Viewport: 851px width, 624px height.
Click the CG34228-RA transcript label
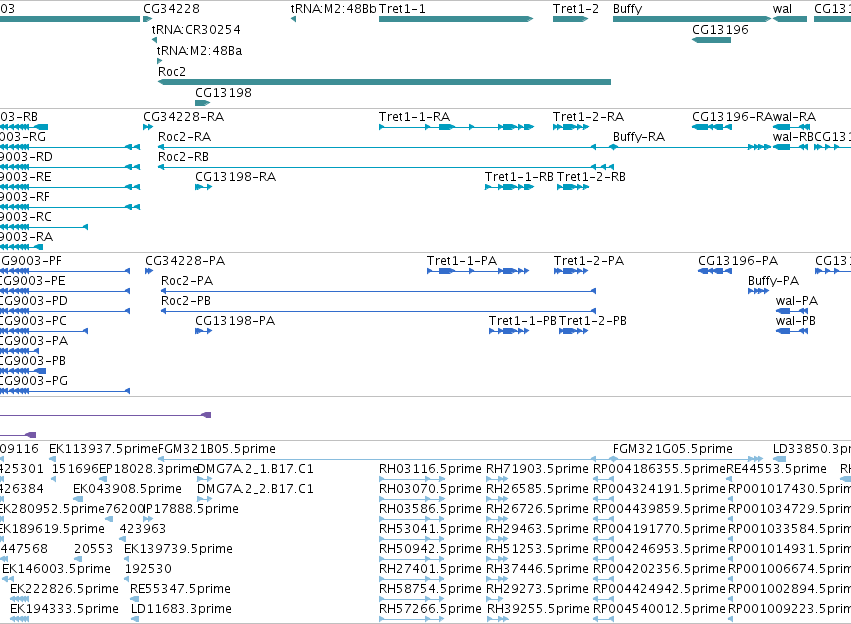tap(183, 117)
